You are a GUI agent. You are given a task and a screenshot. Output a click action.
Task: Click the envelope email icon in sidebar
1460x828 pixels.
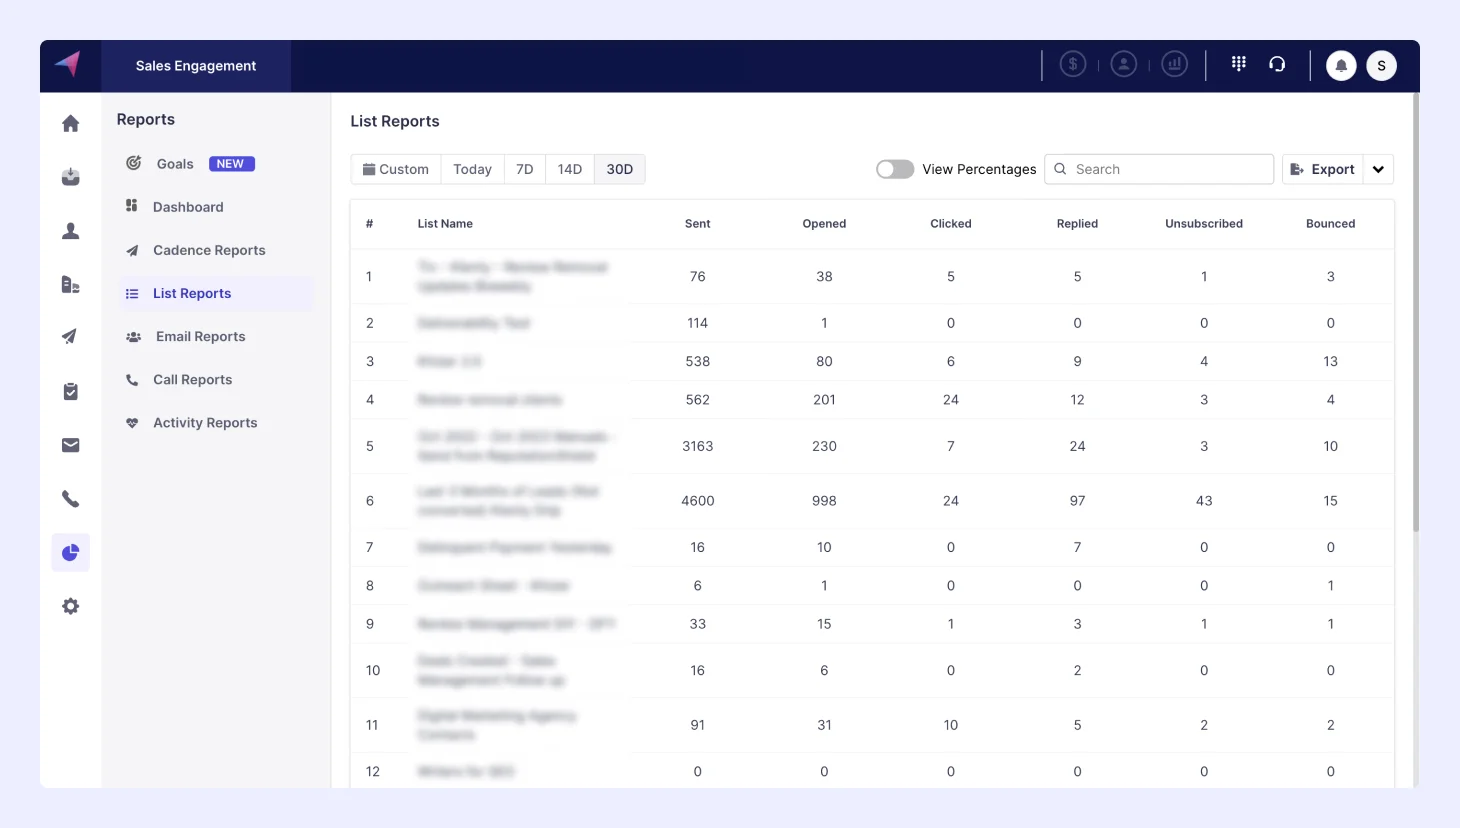pos(70,445)
